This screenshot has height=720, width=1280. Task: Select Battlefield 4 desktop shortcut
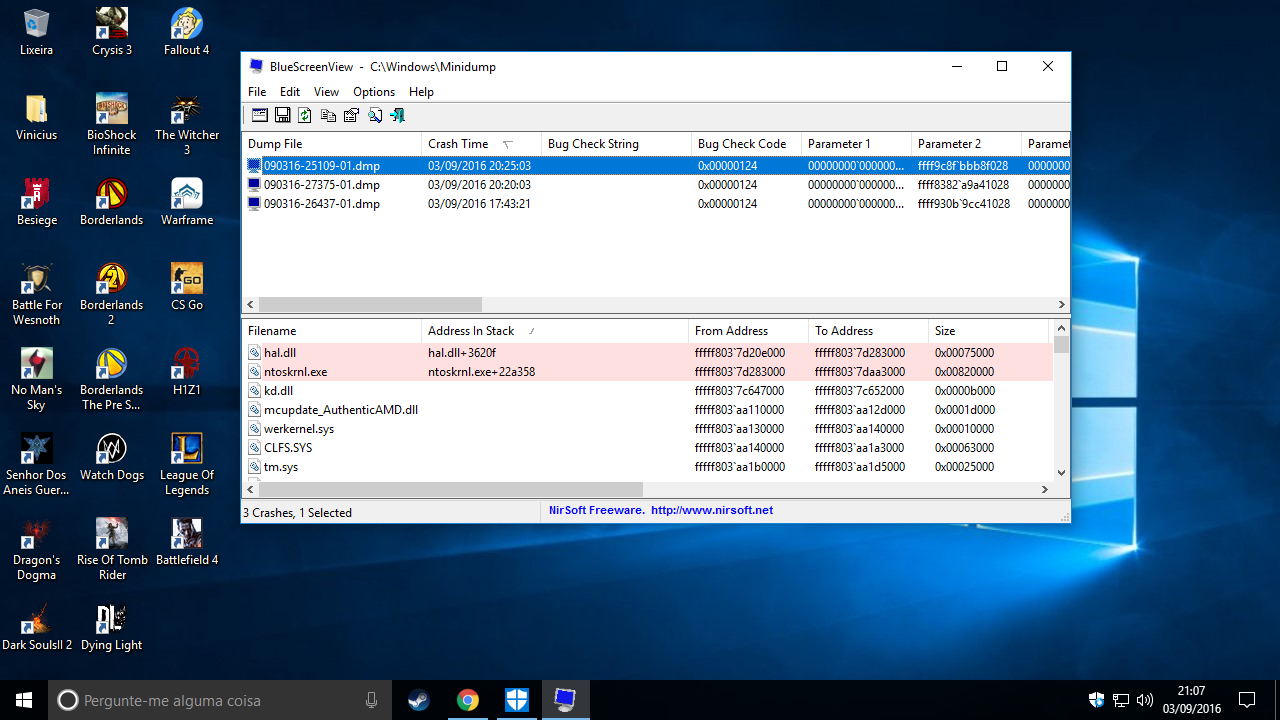click(187, 542)
